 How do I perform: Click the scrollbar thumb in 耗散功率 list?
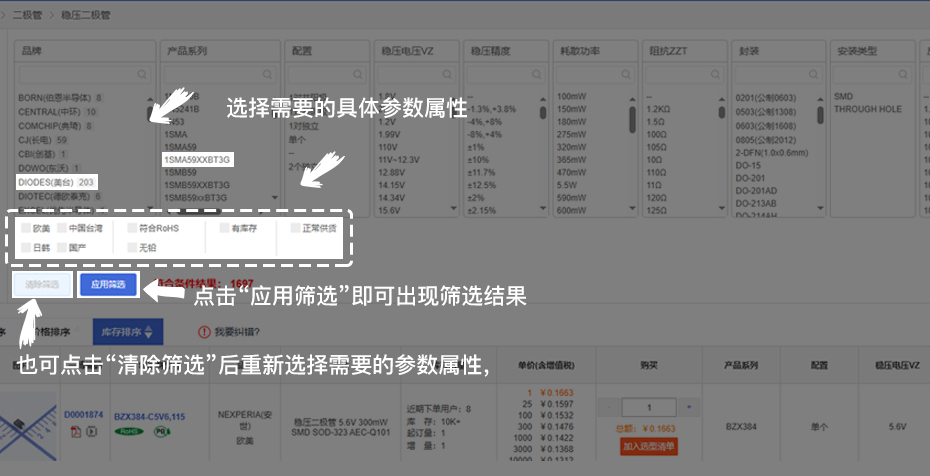[632, 119]
